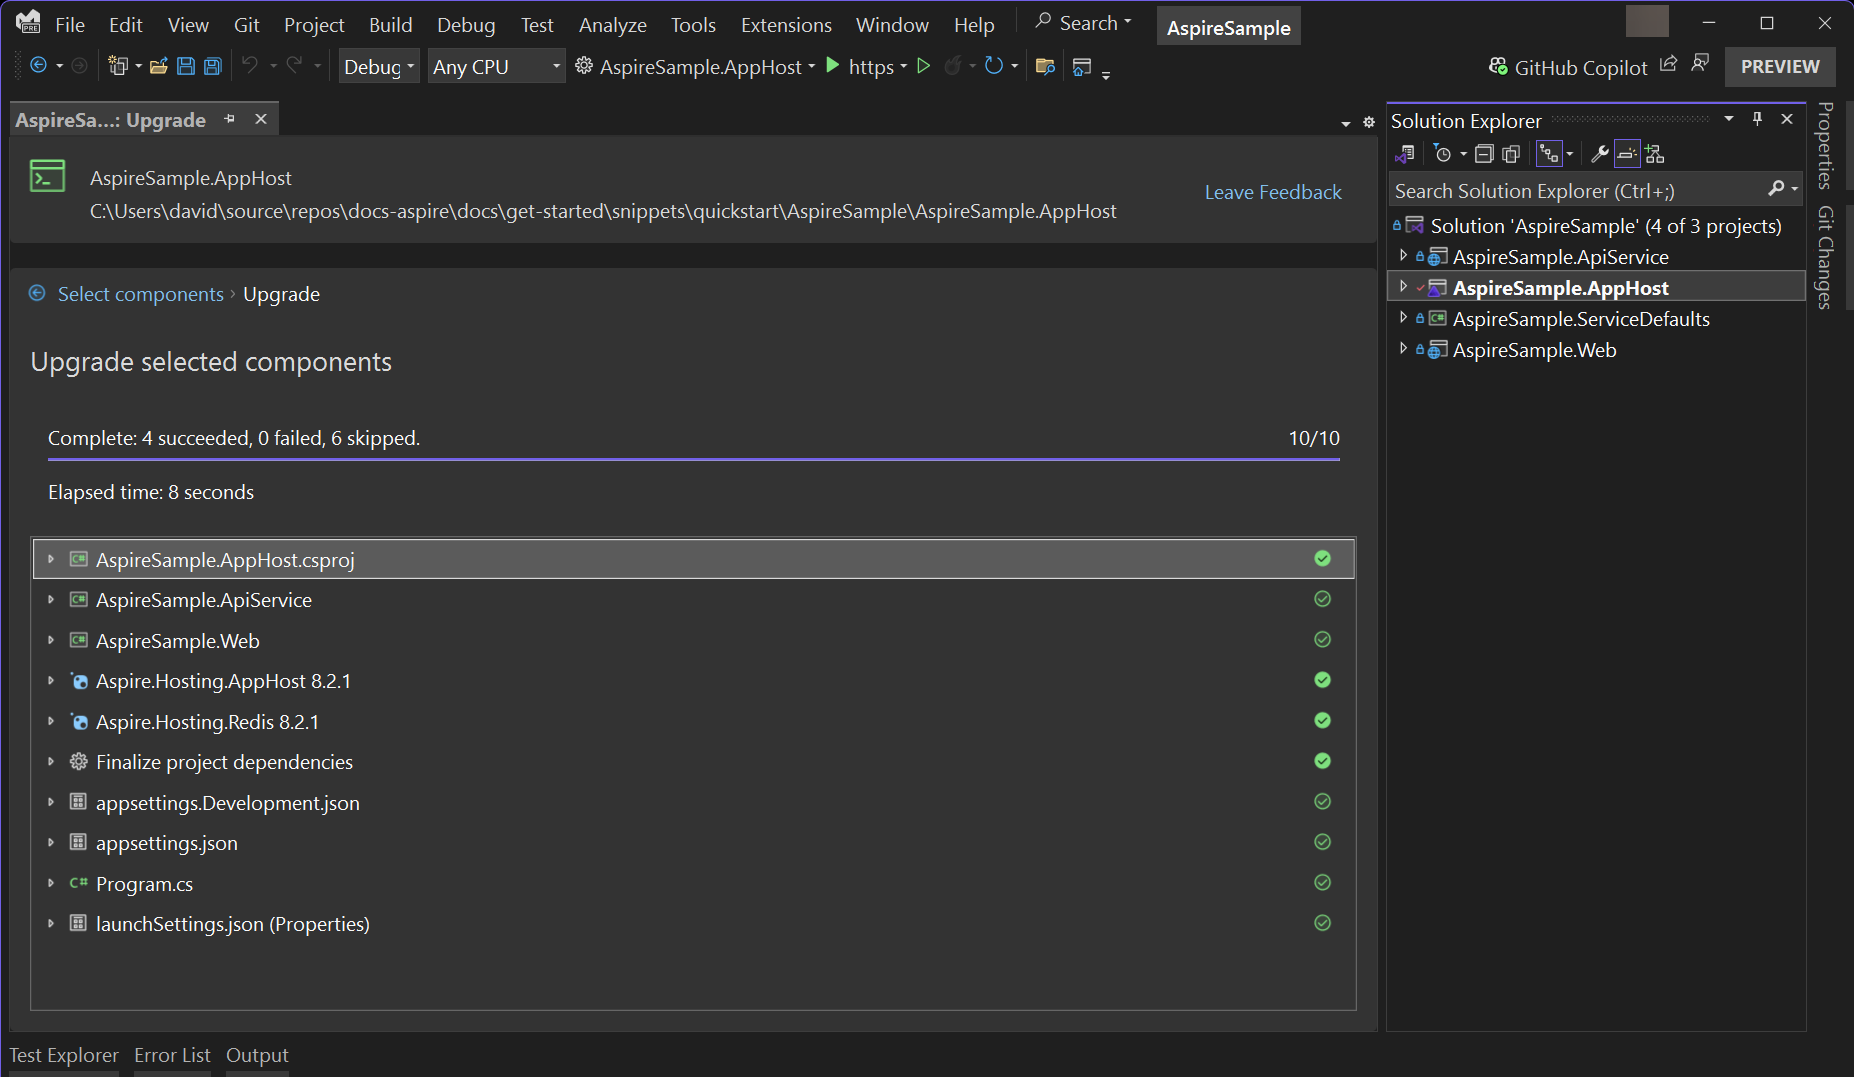Open the File menu

[x=70, y=24]
